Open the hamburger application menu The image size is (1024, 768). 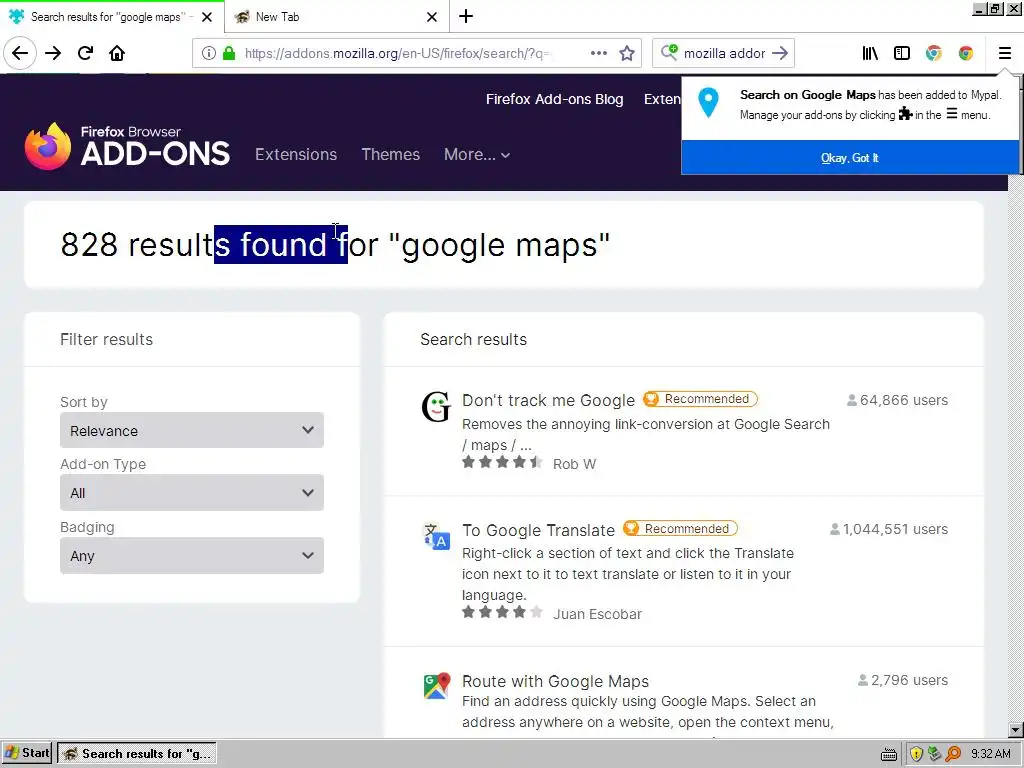click(x=1004, y=53)
